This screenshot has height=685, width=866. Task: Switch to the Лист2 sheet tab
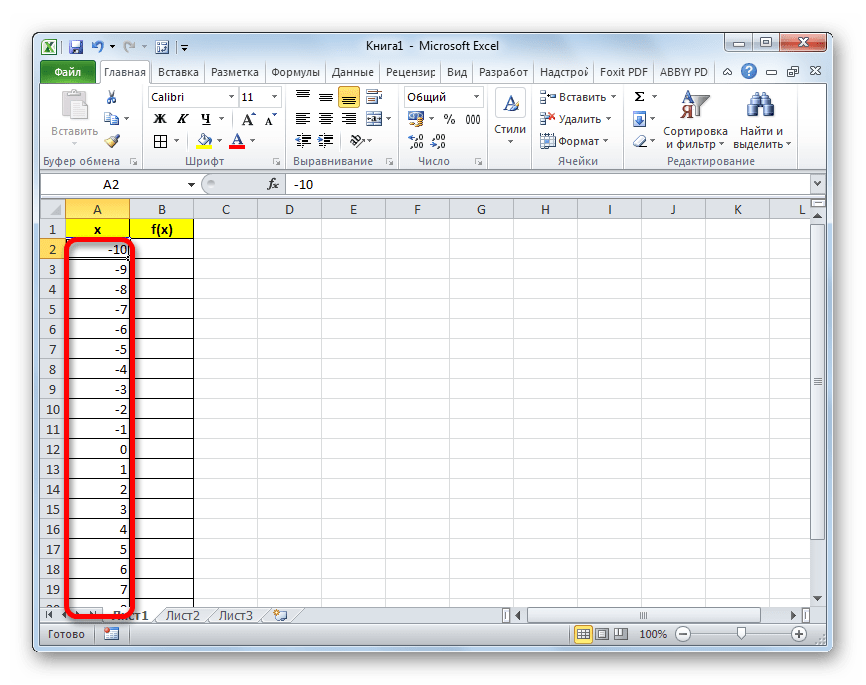pos(183,615)
